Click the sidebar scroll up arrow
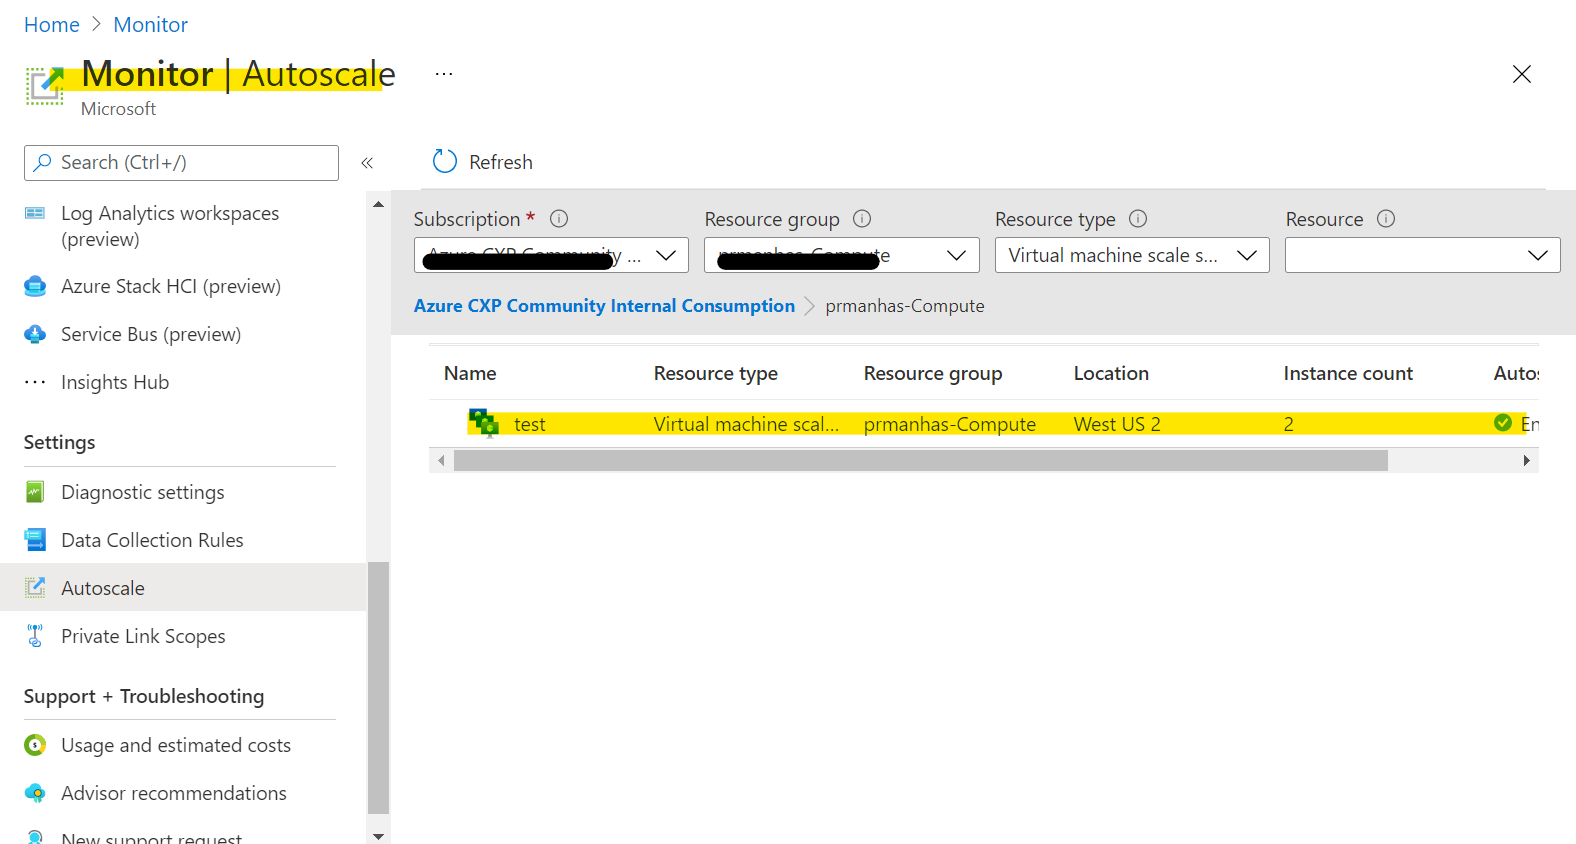The image size is (1576, 844). click(x=378, y=204)
